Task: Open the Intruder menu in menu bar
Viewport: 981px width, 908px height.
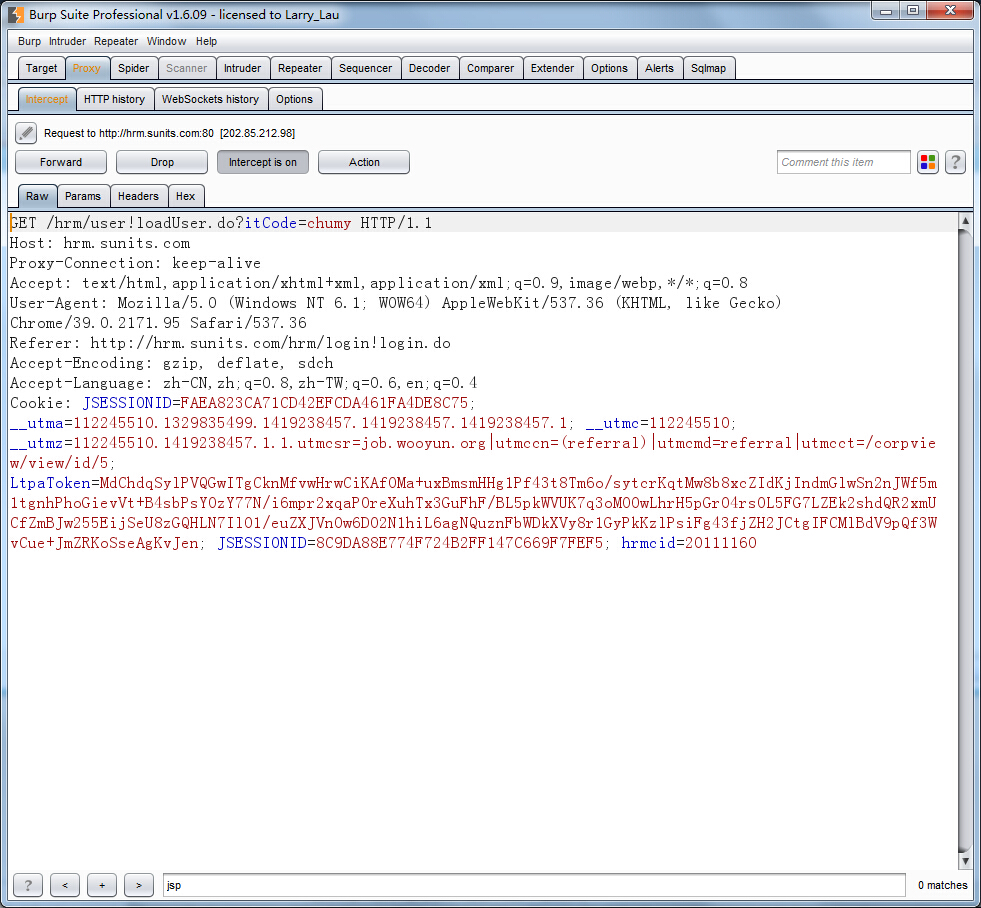Action: (x=68, y=41)
